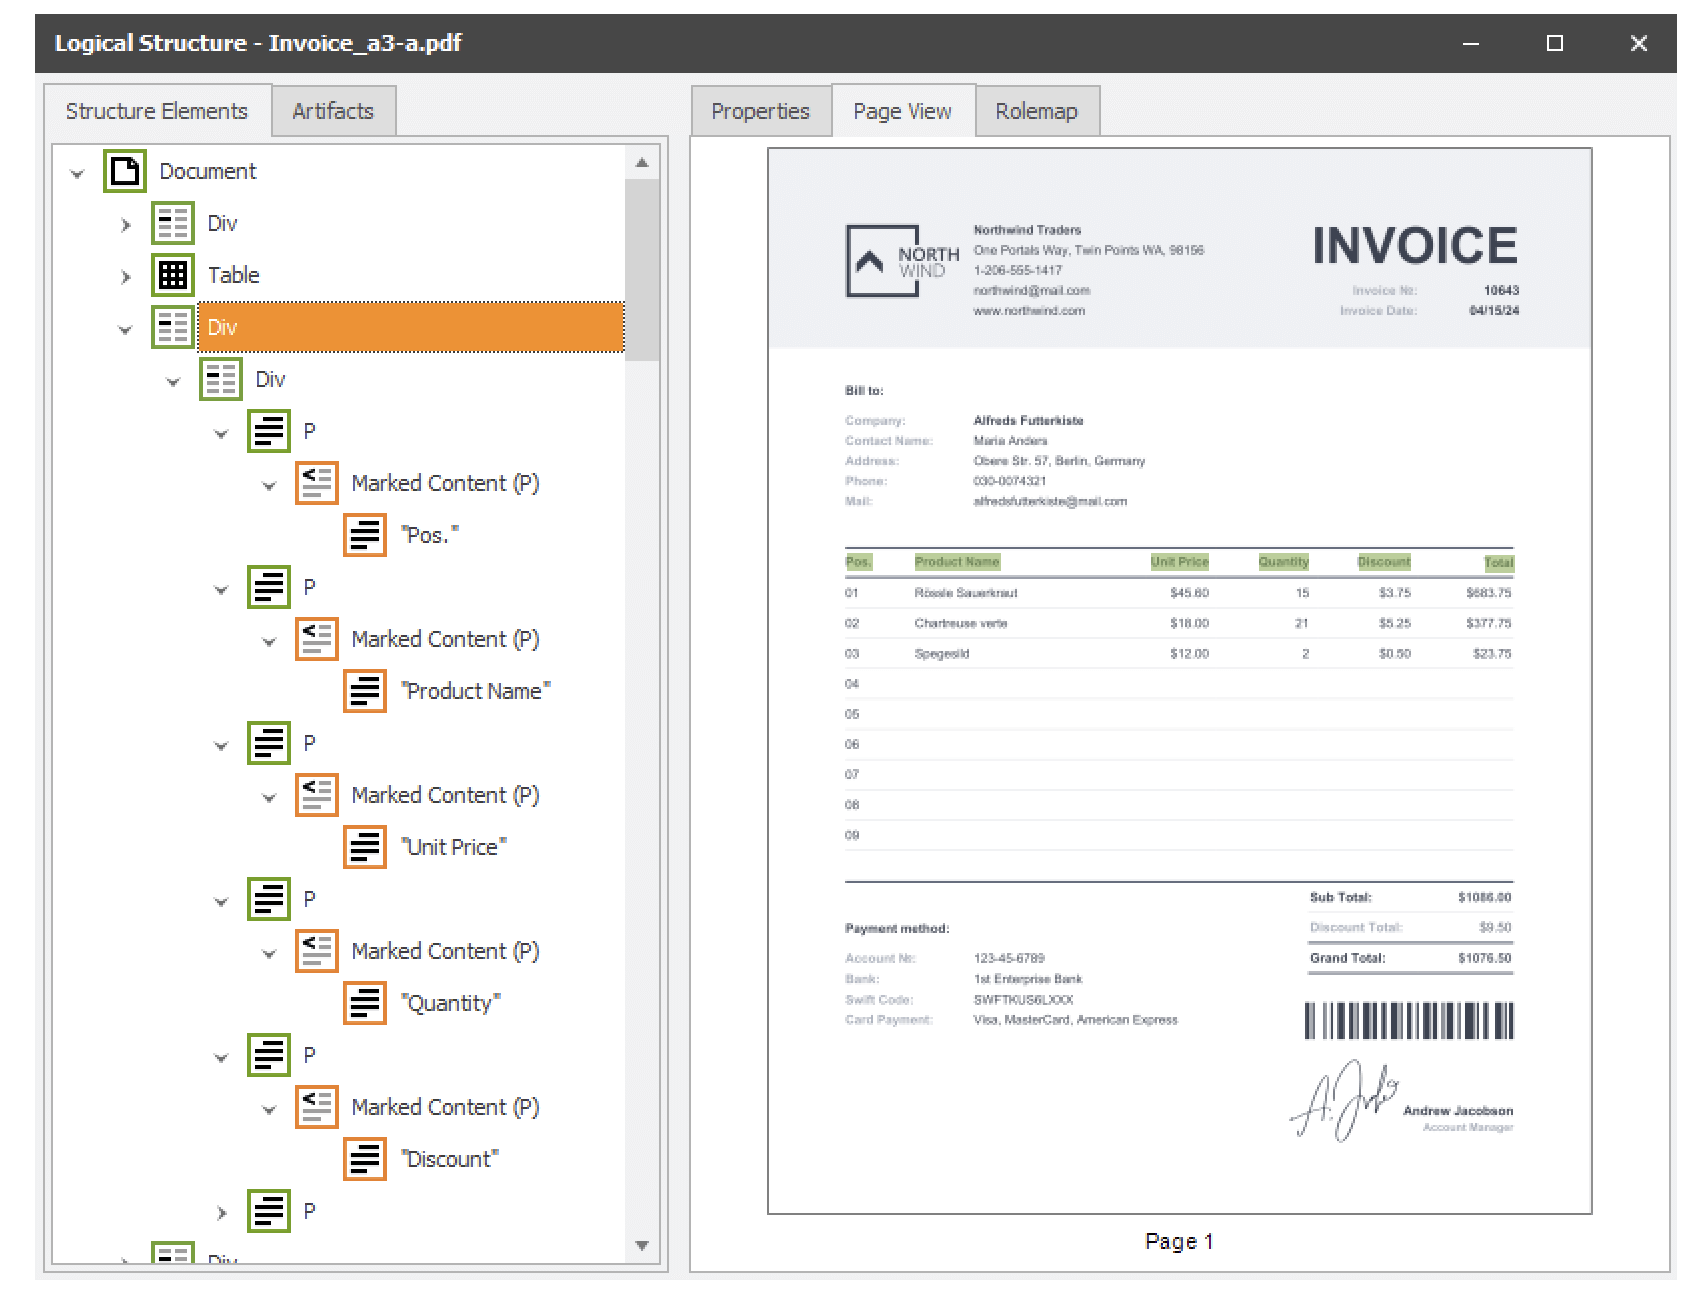Click the "Product Name" text content icon

(x=365, y=691)
